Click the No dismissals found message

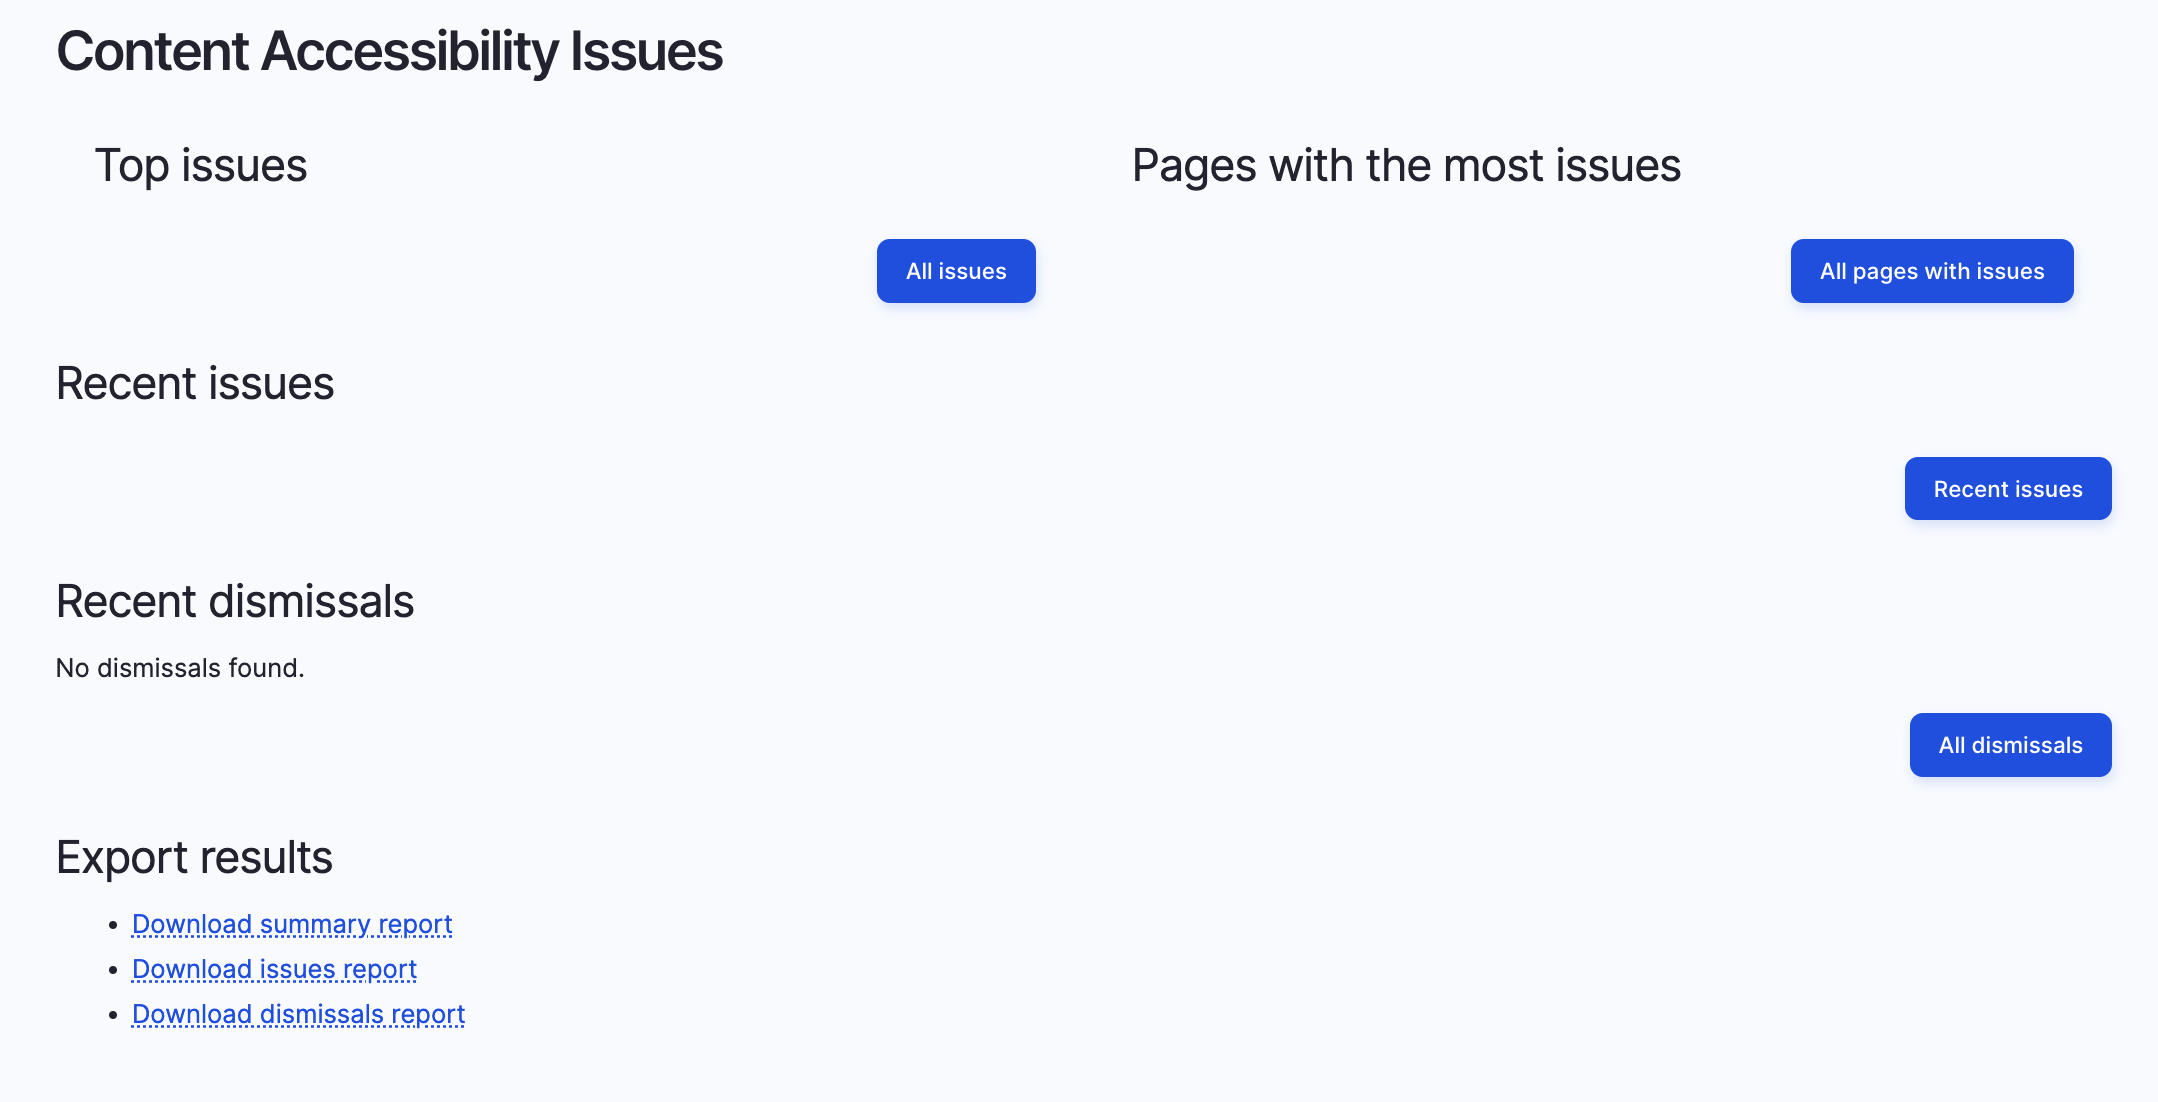point(180,668)
